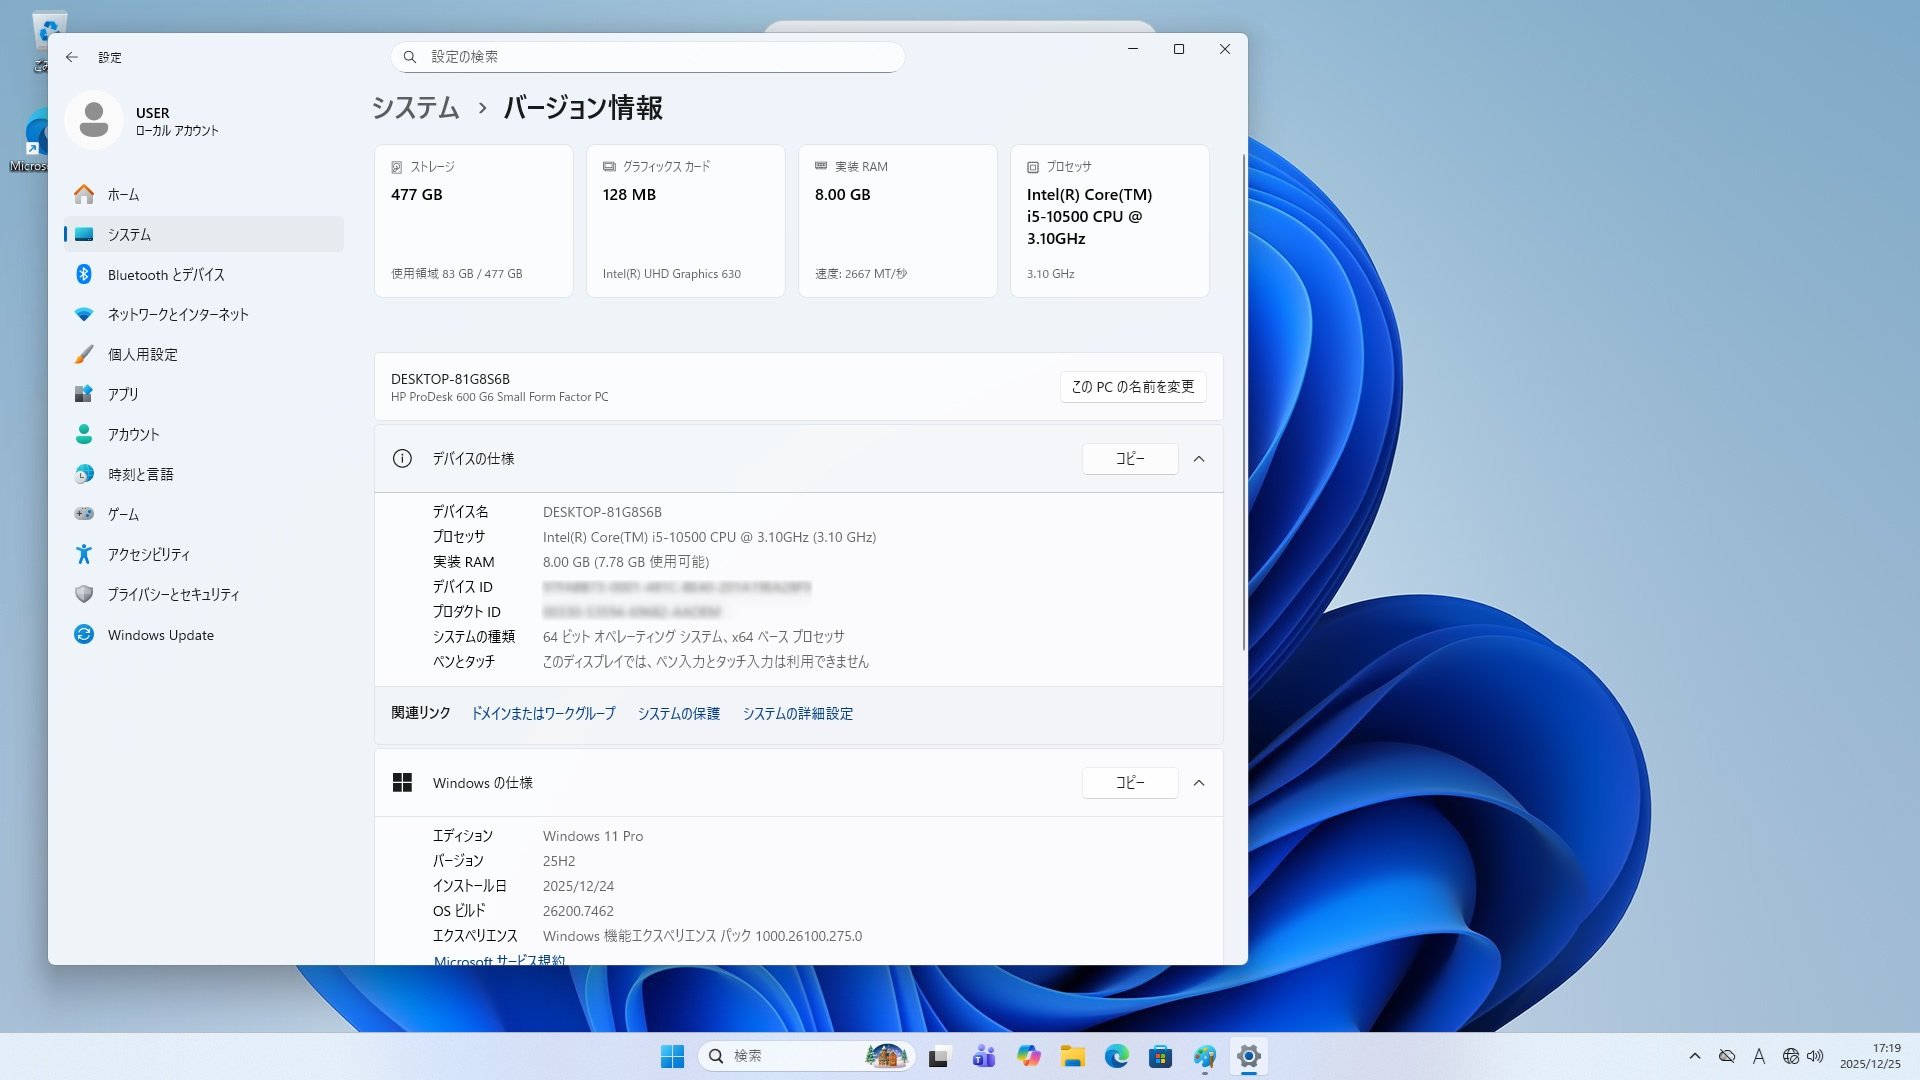The height and width of the screenshot is (1080, 1920).
Task: Open Windows Update page
Action: coord(160,635)
